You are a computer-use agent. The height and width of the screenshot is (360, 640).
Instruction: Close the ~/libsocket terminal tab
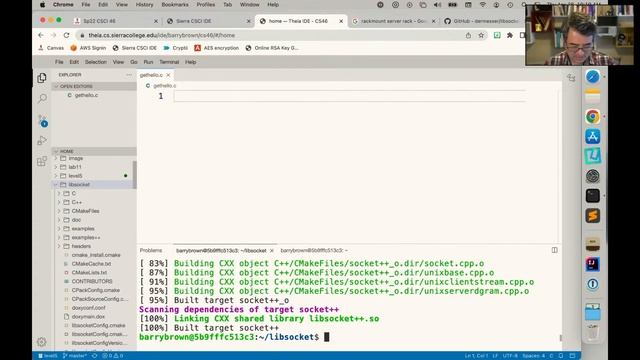(x=272, y=251)
